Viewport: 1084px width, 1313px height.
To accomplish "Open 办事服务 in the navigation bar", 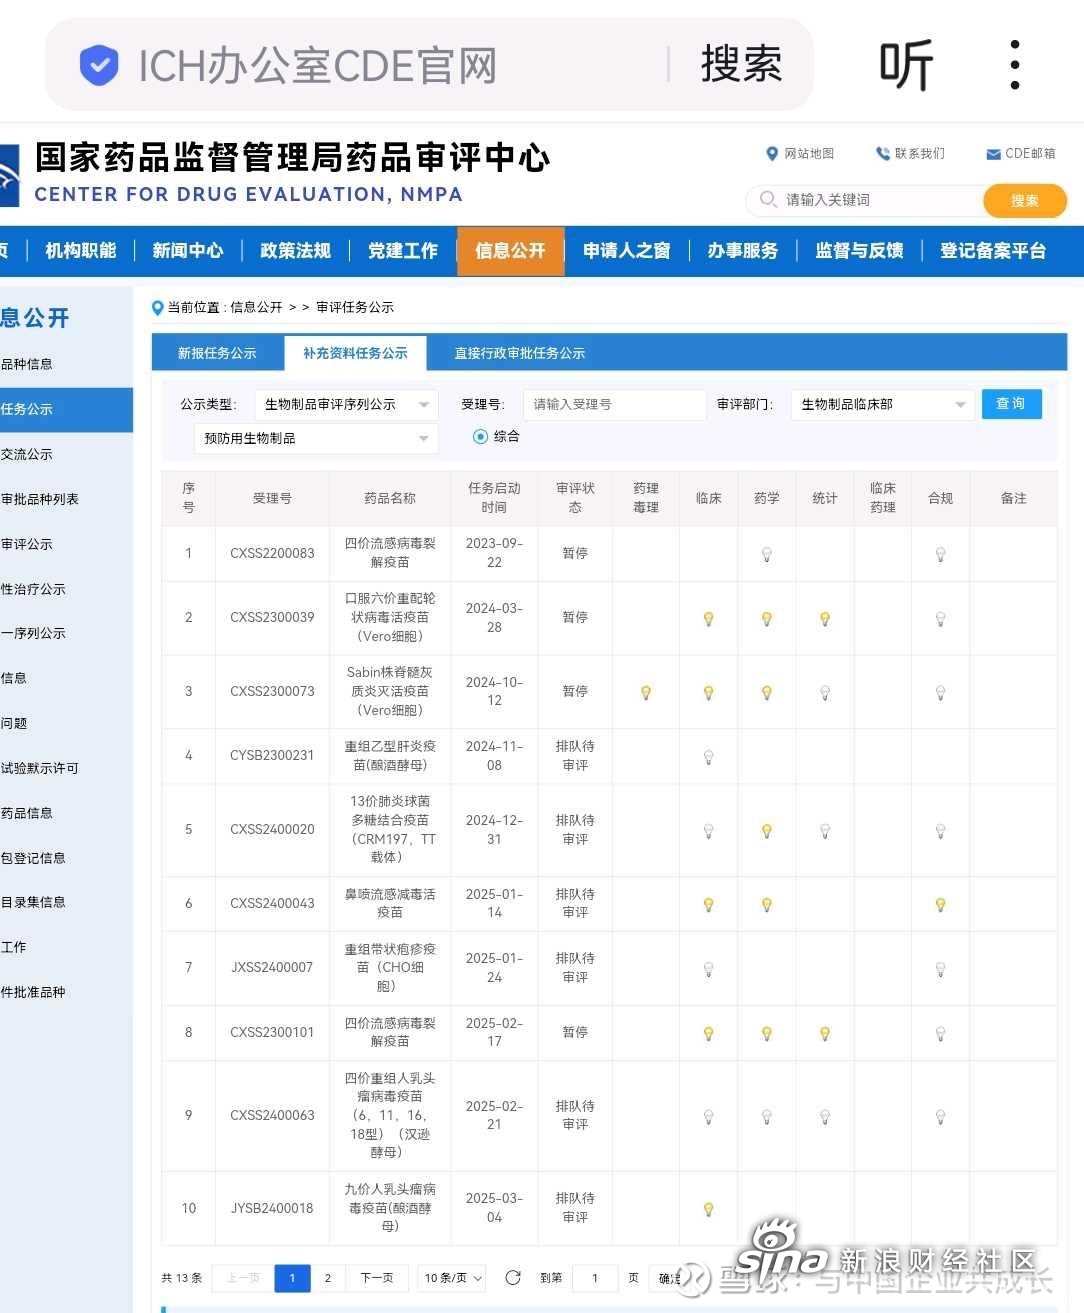I will pyautogui.click(x=743, y=250).
